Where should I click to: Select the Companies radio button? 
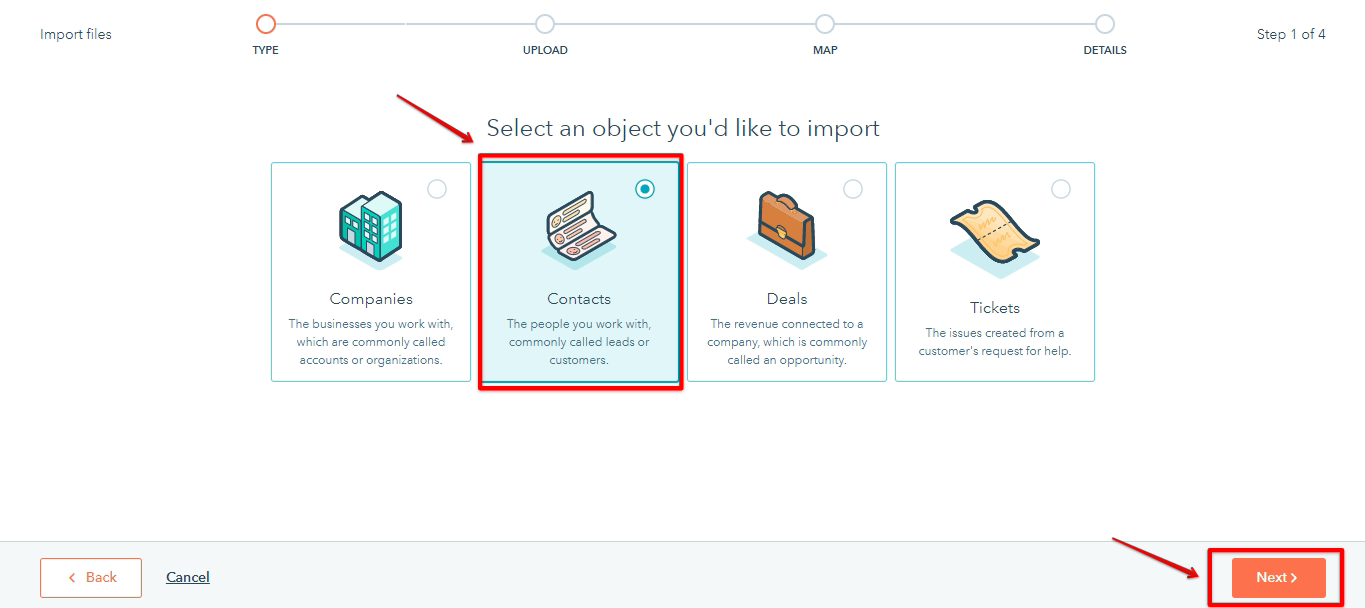click(437, 189)
